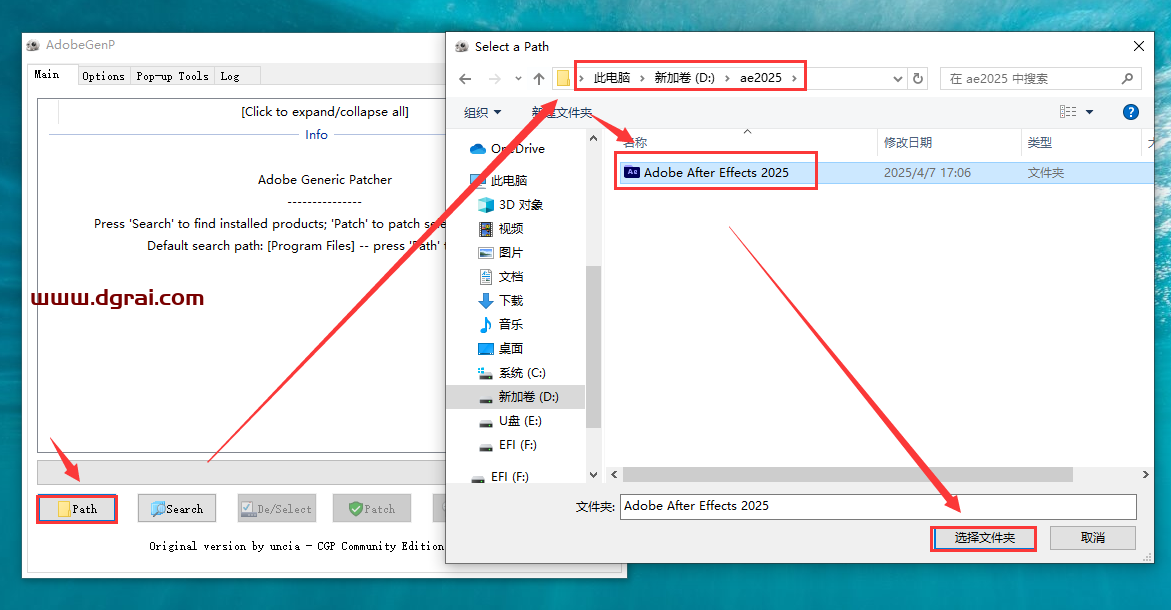Click the horizontal scrollbar left arrow
The width and height of the screenshot is (1171, 610).
point(615,474)
